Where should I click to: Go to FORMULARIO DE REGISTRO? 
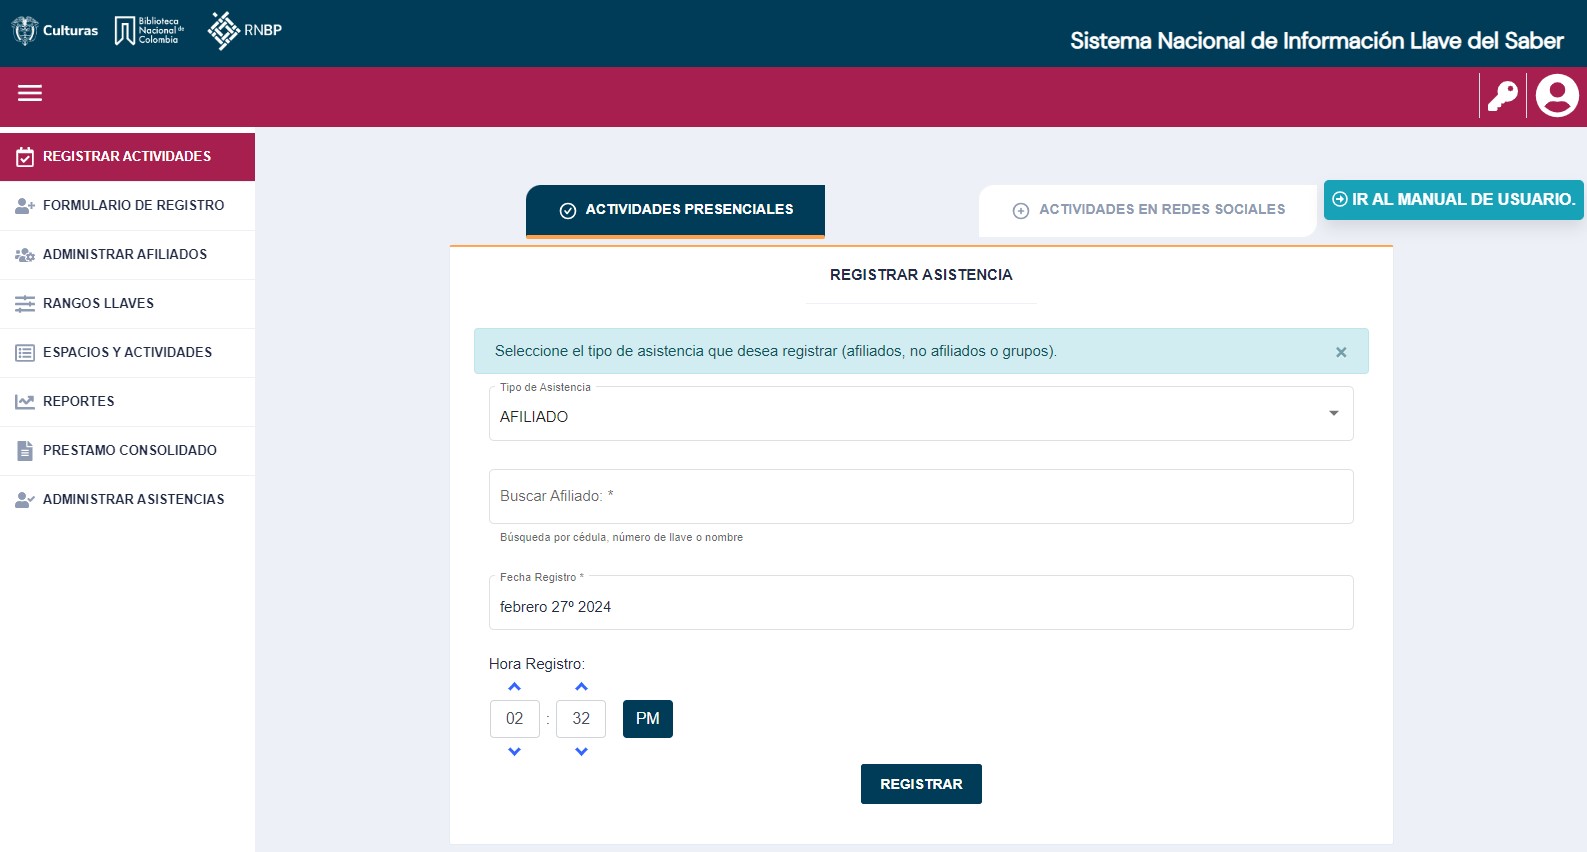tap(127, 206)
